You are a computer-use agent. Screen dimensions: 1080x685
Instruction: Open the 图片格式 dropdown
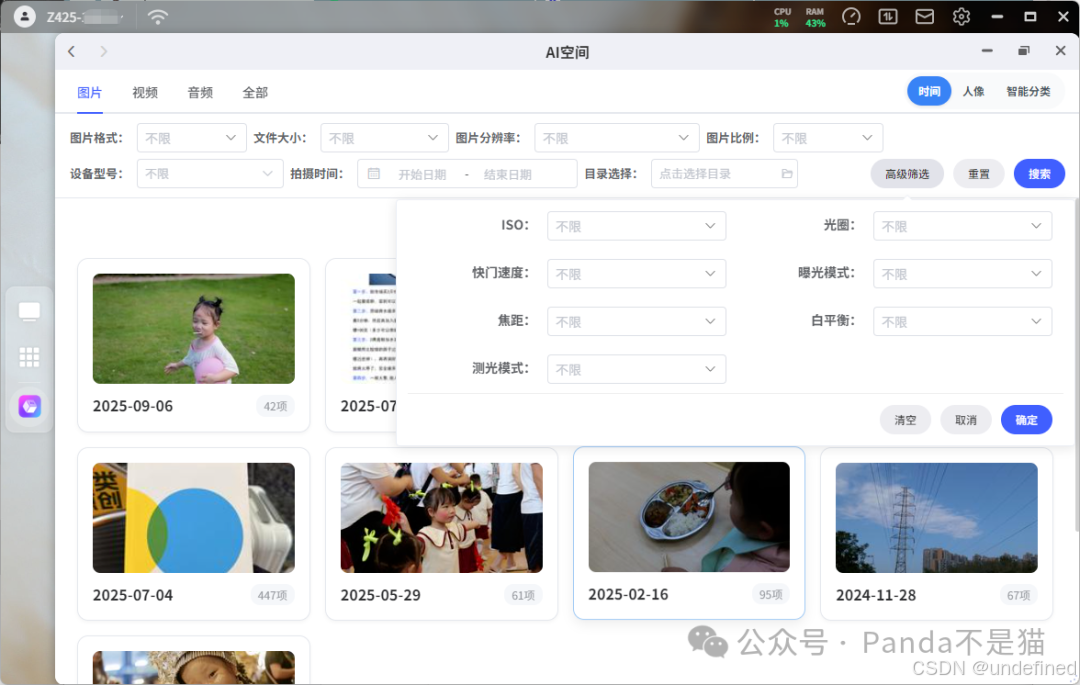(x=191, y=138)
